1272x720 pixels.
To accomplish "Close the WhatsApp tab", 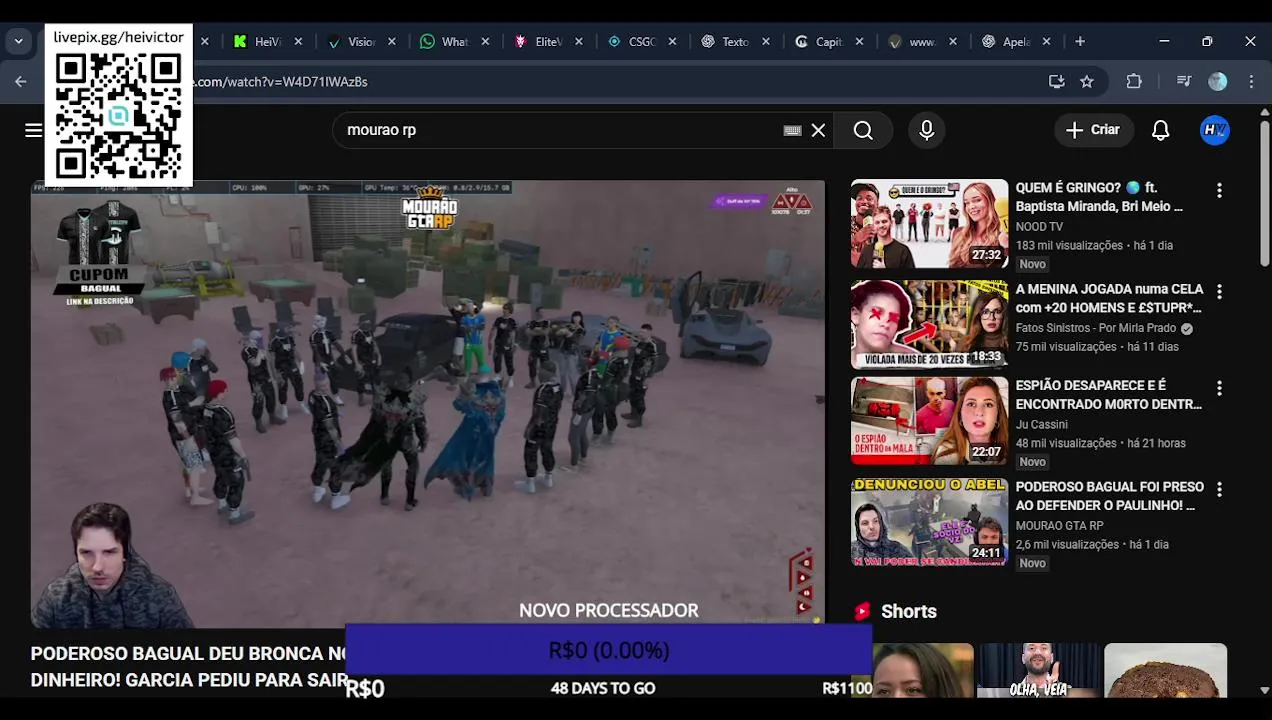I will pyautogui.click(x=485, y=42).
